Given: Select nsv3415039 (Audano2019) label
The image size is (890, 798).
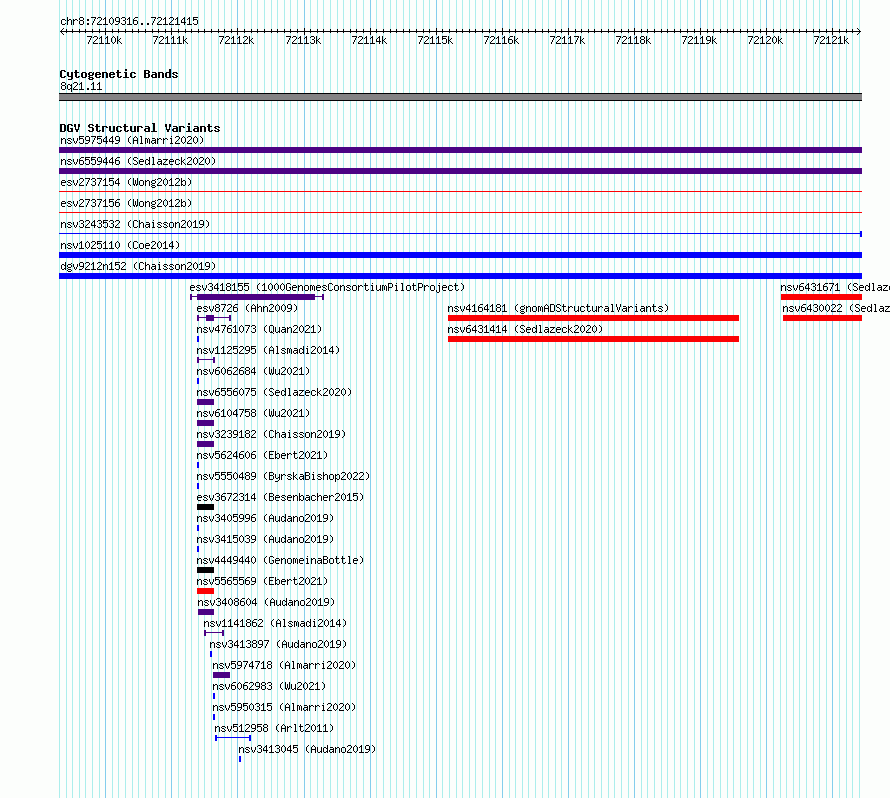Looking at the screenshot, I should 265,539.
